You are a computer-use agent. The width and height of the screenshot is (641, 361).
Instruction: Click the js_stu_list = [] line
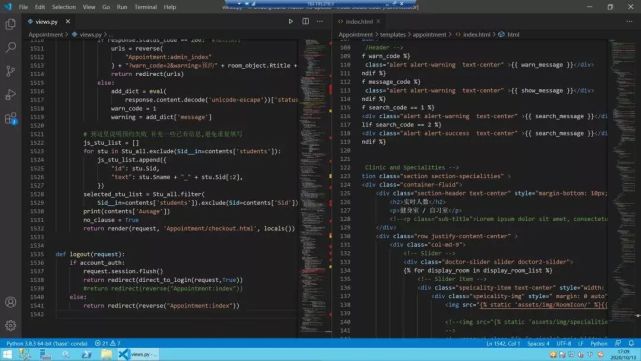(111, 143)
